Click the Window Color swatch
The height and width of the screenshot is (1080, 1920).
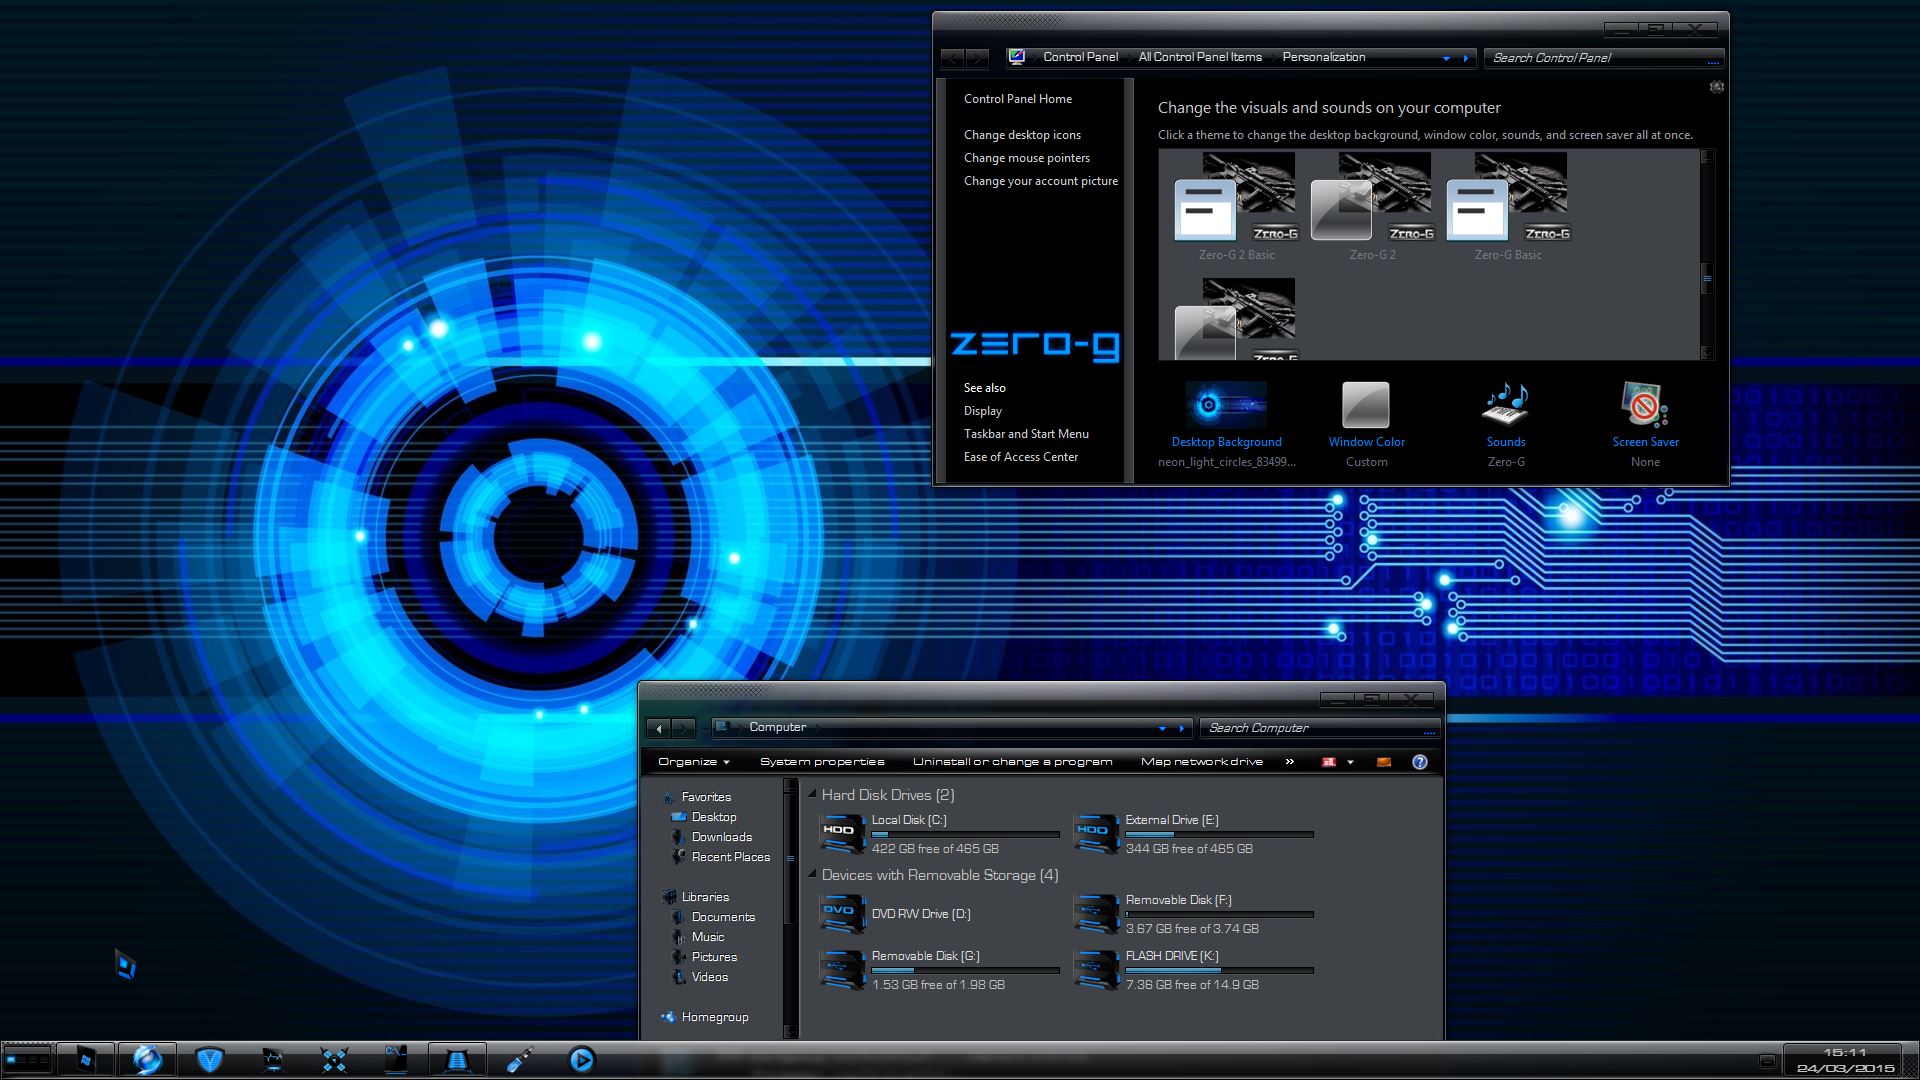tap(1365, 405)
